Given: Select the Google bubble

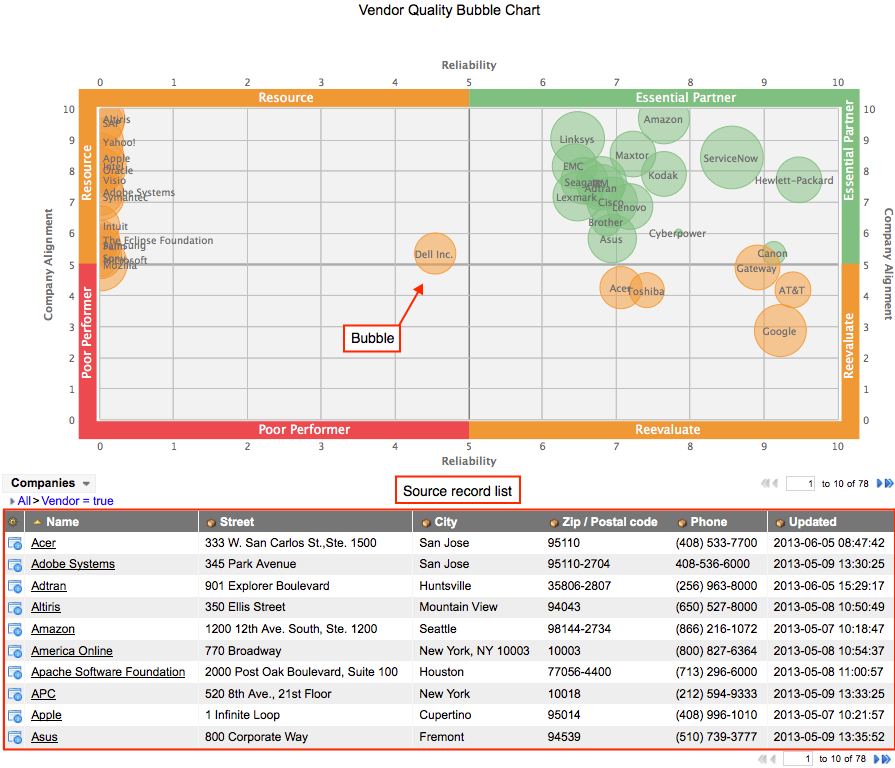Looking at the screenshot, I should (x=780, y=331).
